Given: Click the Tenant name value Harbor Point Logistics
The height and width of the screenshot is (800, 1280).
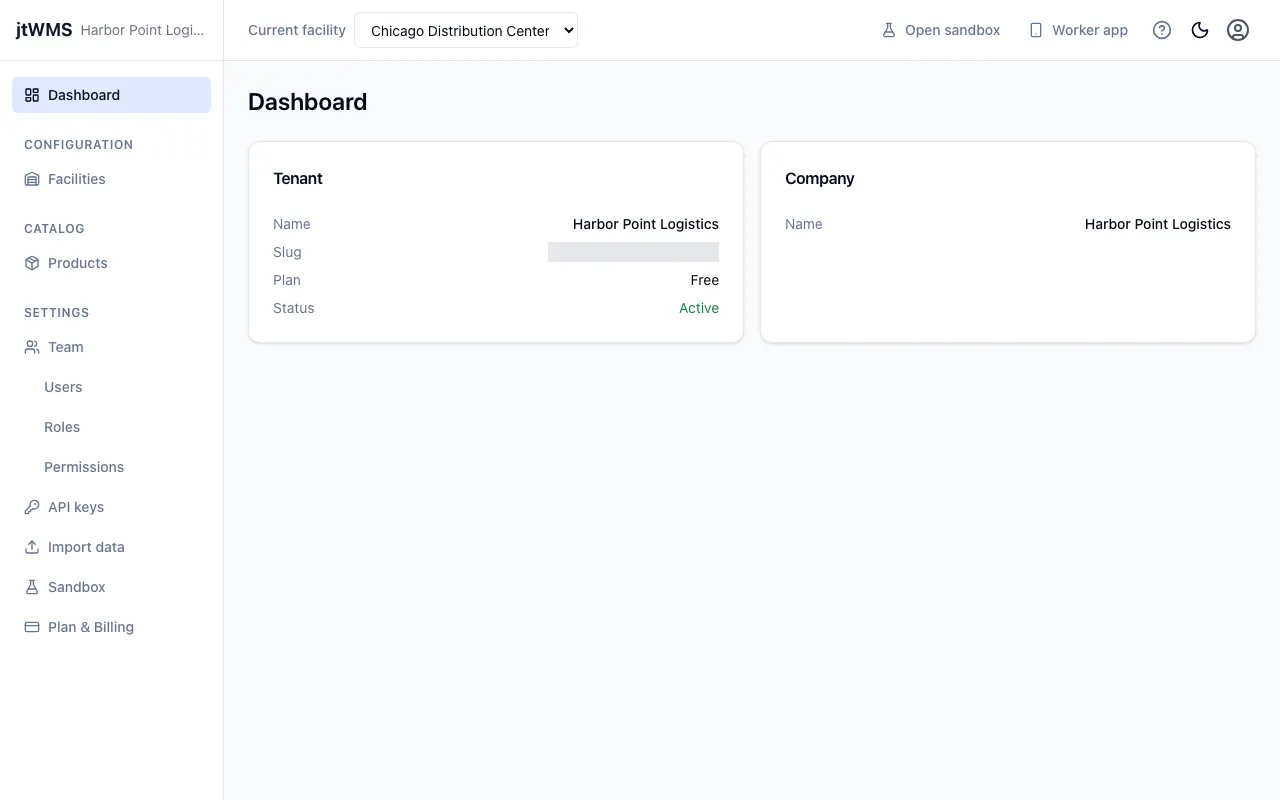Looking at the screenshot, I should click(x=646, y=224).
